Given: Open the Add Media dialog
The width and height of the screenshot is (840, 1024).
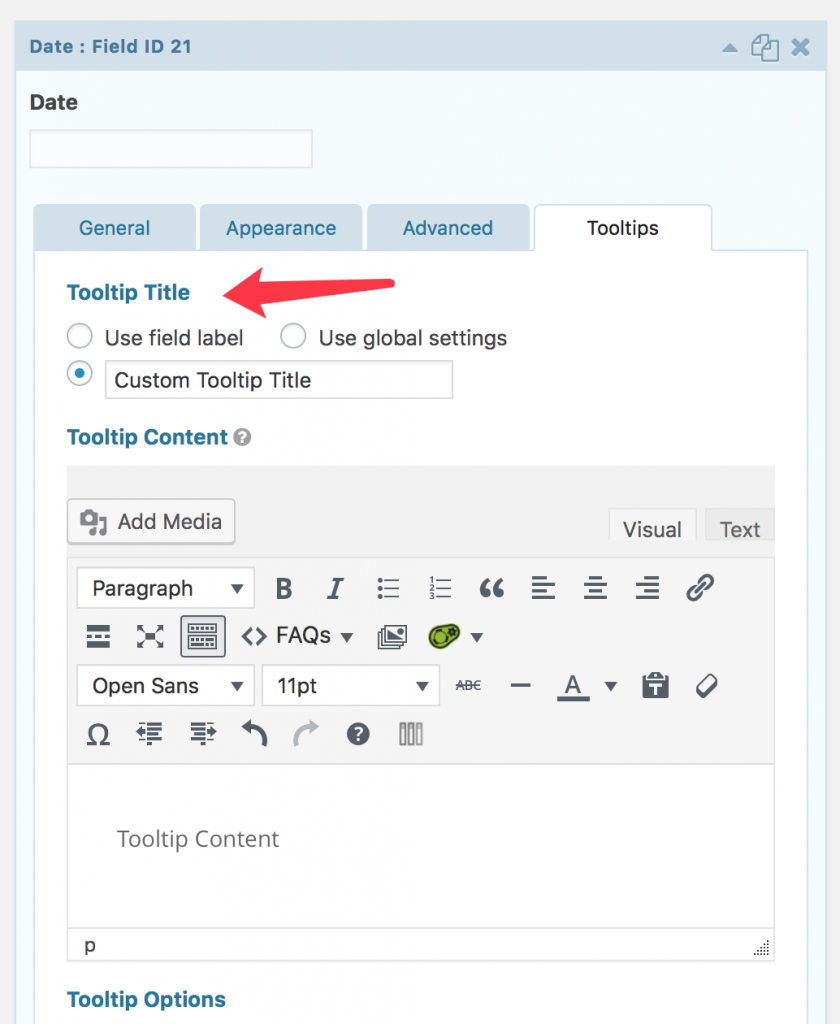Looking at the screenshot, I should (150, 521).
